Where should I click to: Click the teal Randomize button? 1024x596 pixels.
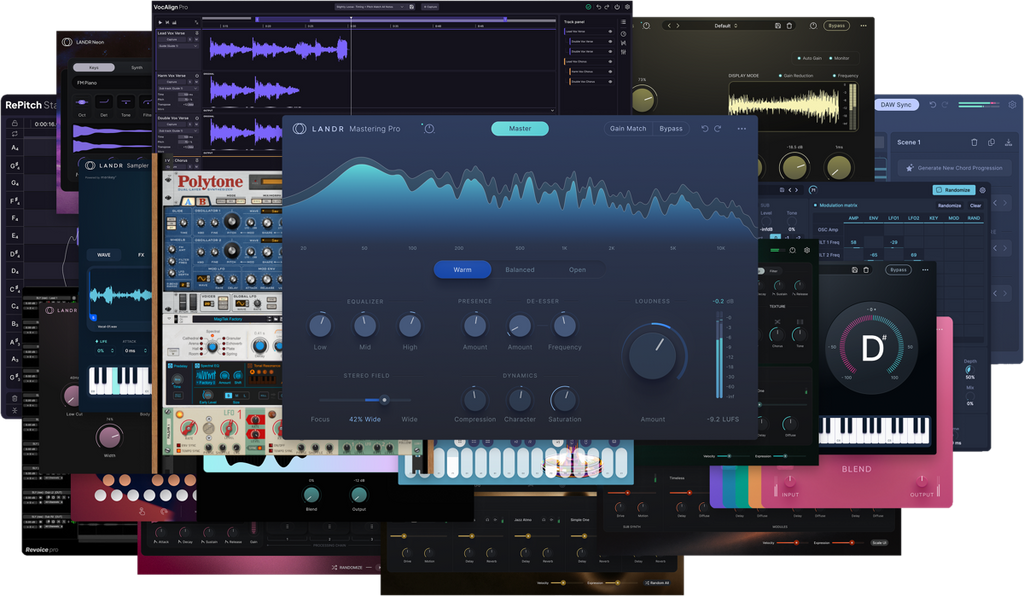(x=953, y=190)
